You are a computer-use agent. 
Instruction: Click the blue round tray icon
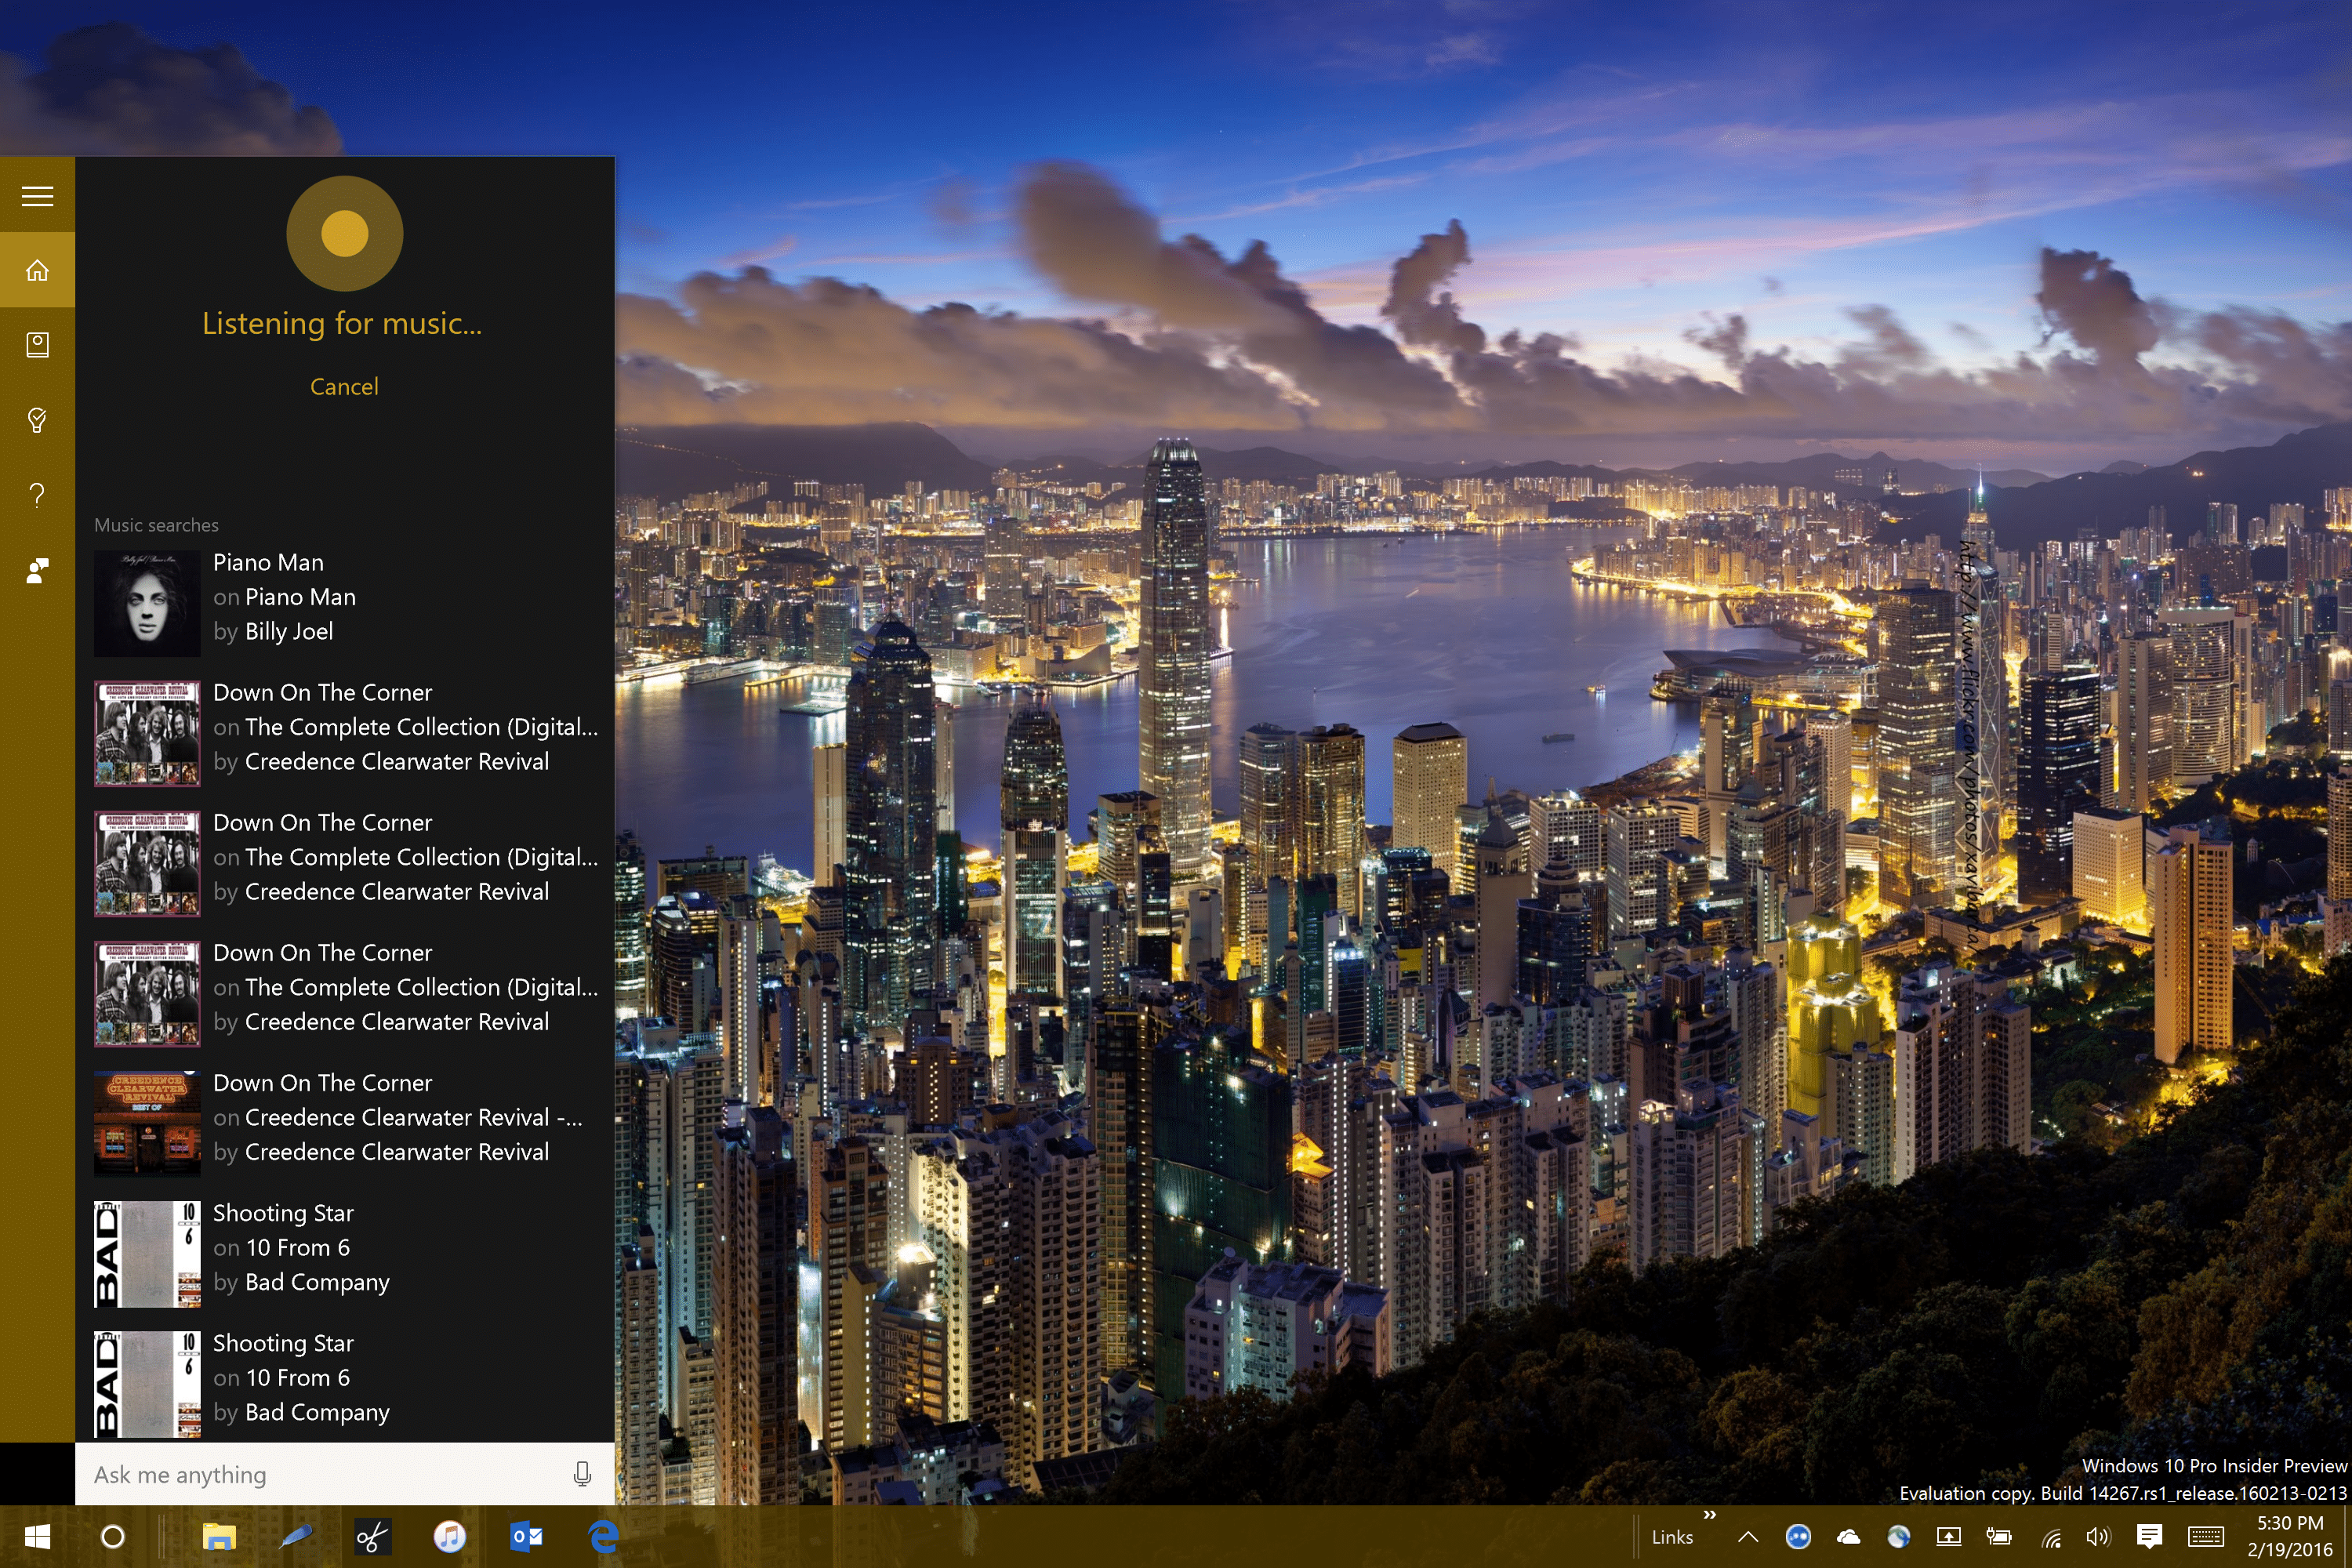click(x=1798, y=1537)
